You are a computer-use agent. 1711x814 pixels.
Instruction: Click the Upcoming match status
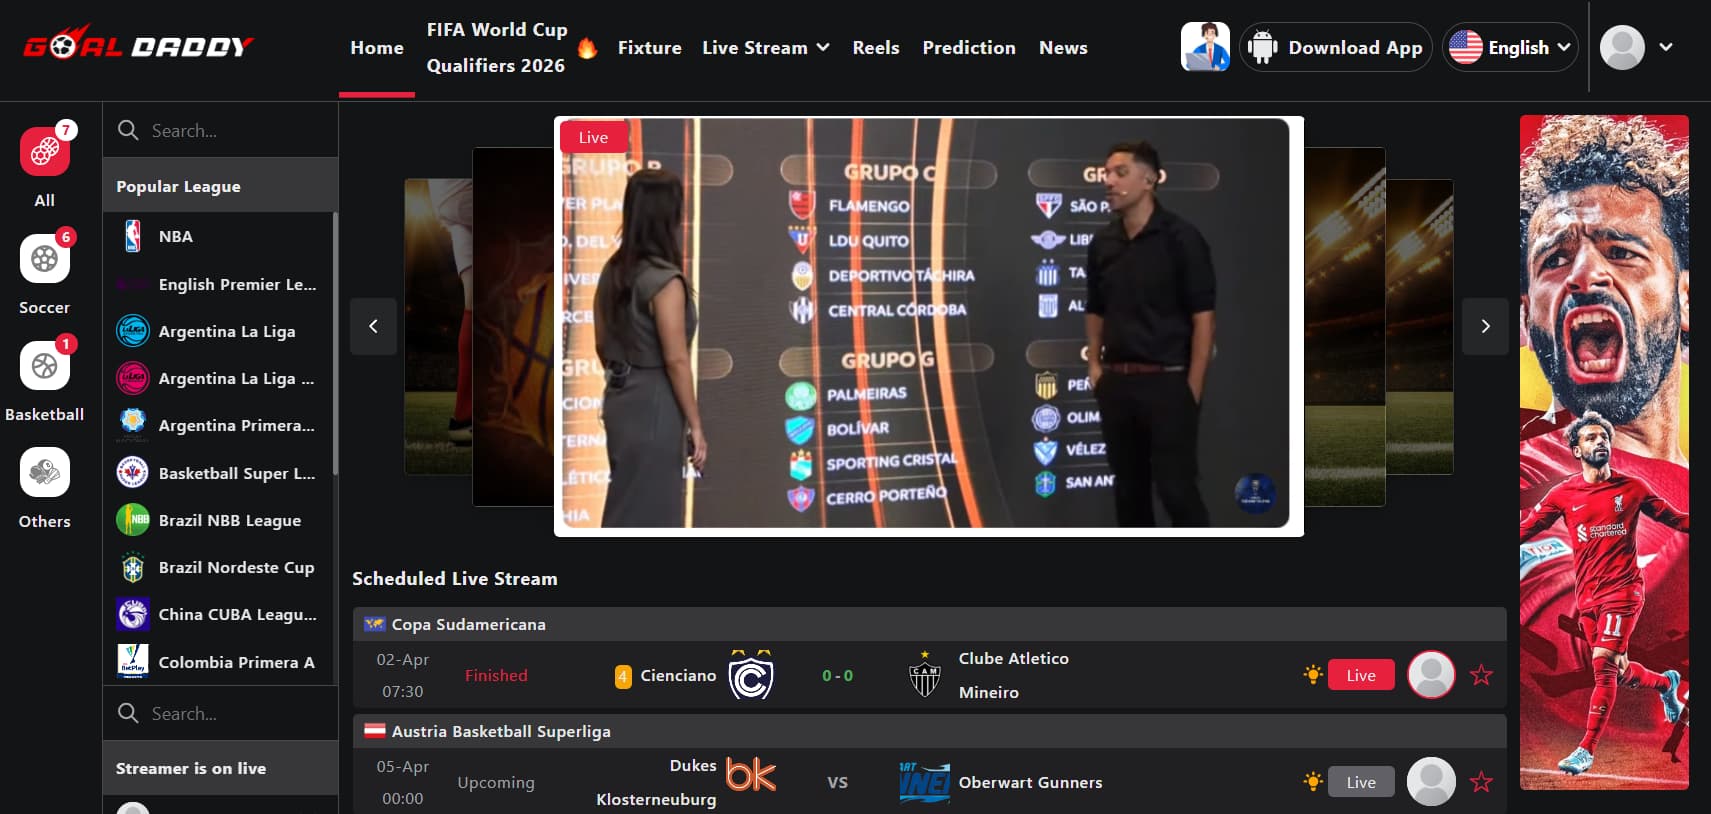(x=496, y=782)
